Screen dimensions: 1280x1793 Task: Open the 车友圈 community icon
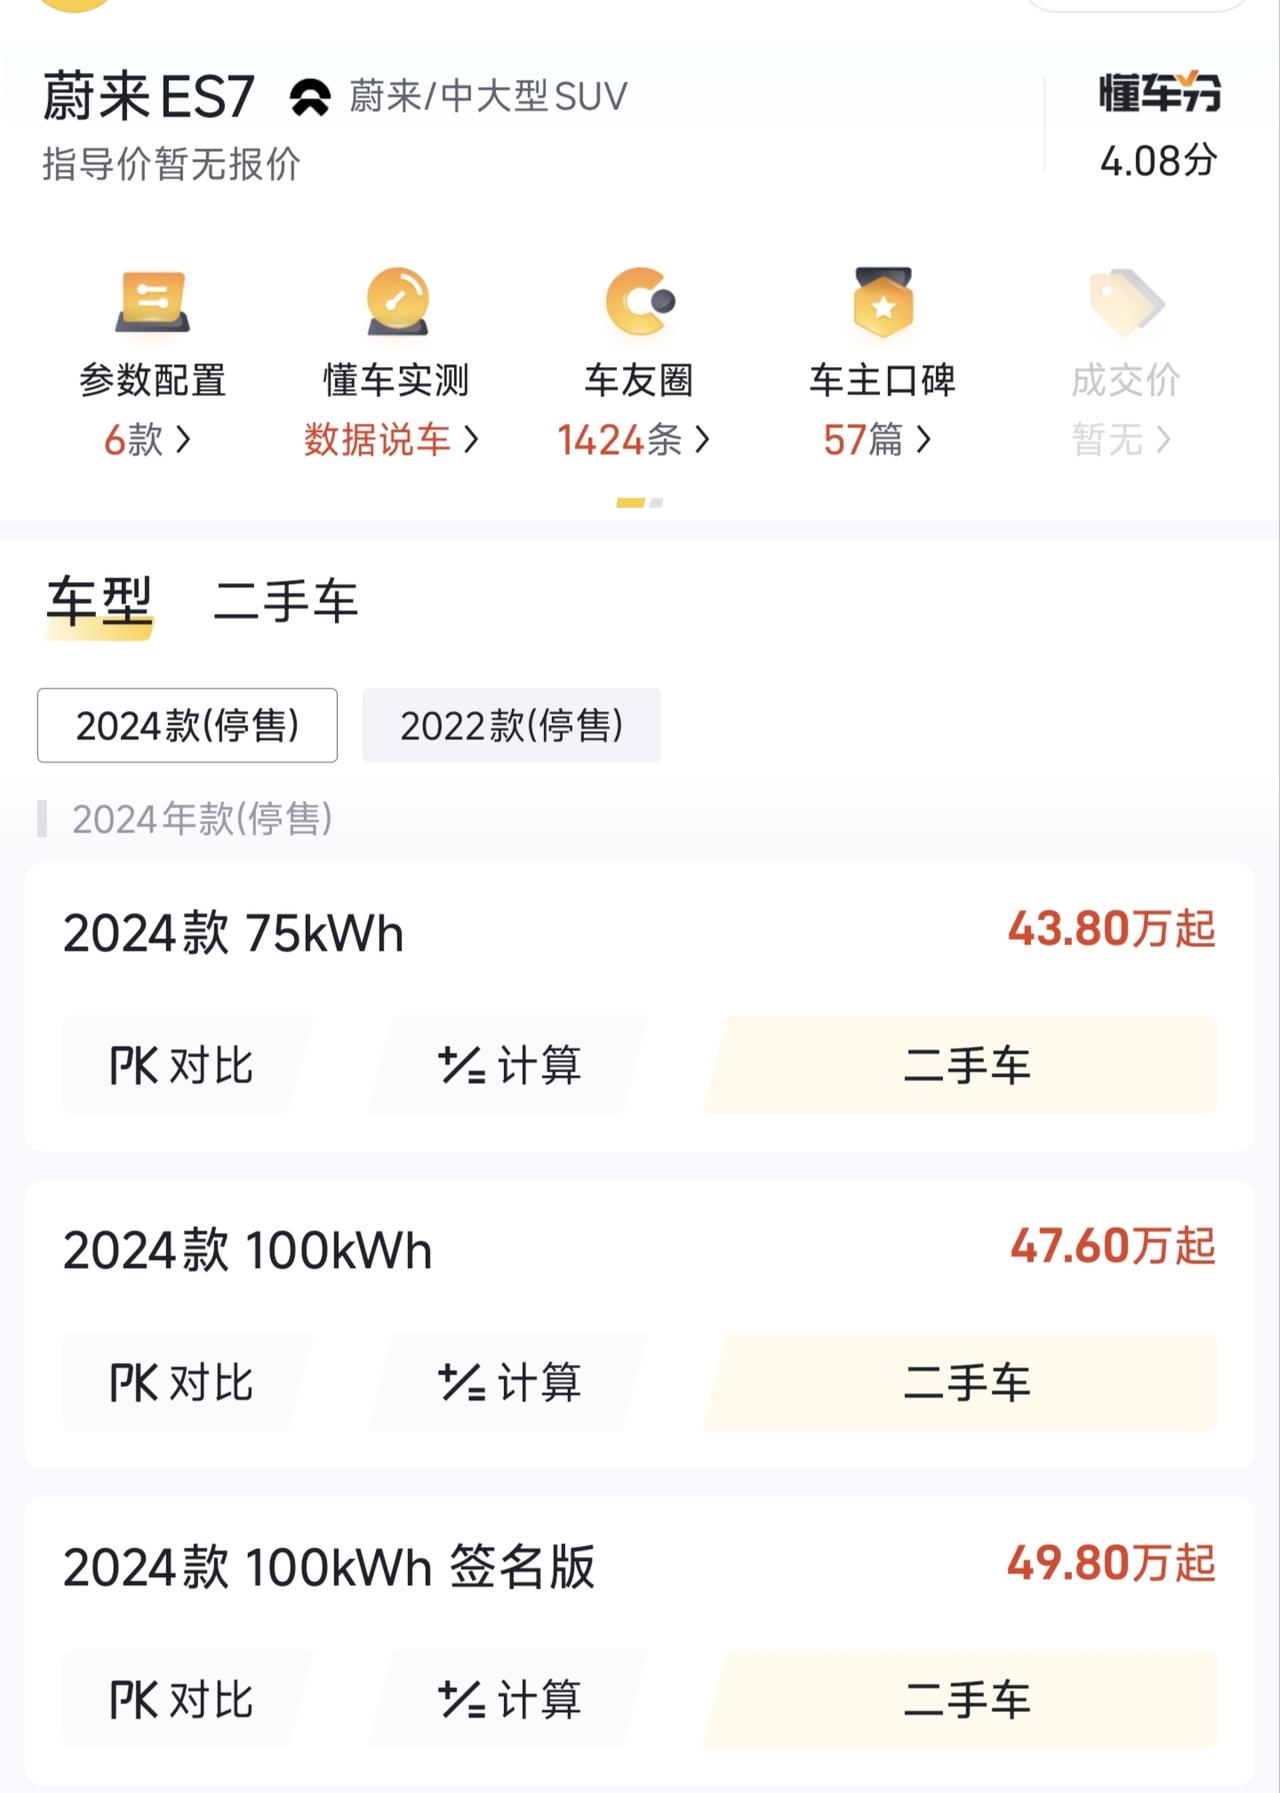click(640, 301)
